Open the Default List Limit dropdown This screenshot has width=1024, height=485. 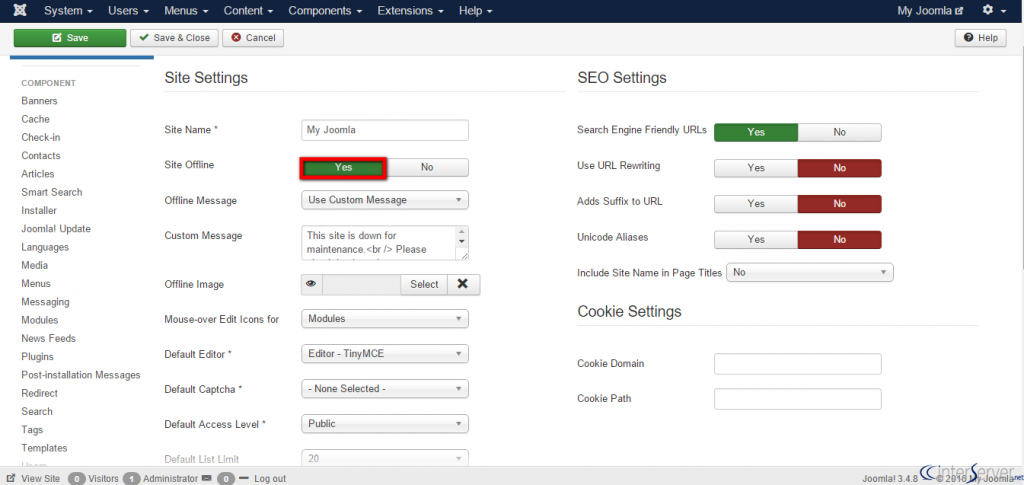[385, 459]
